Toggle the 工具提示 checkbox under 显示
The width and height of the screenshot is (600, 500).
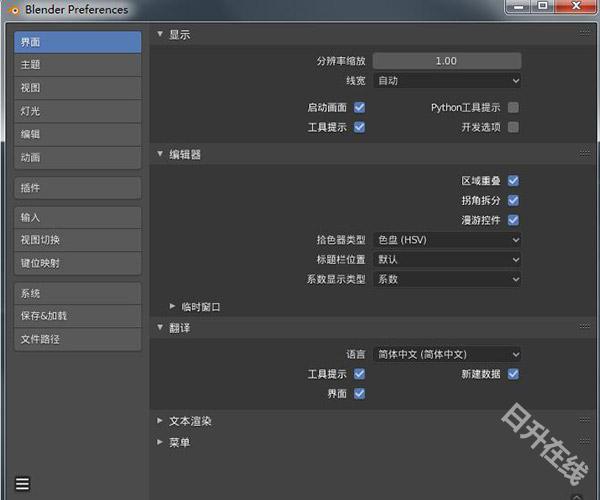point(359,127)
